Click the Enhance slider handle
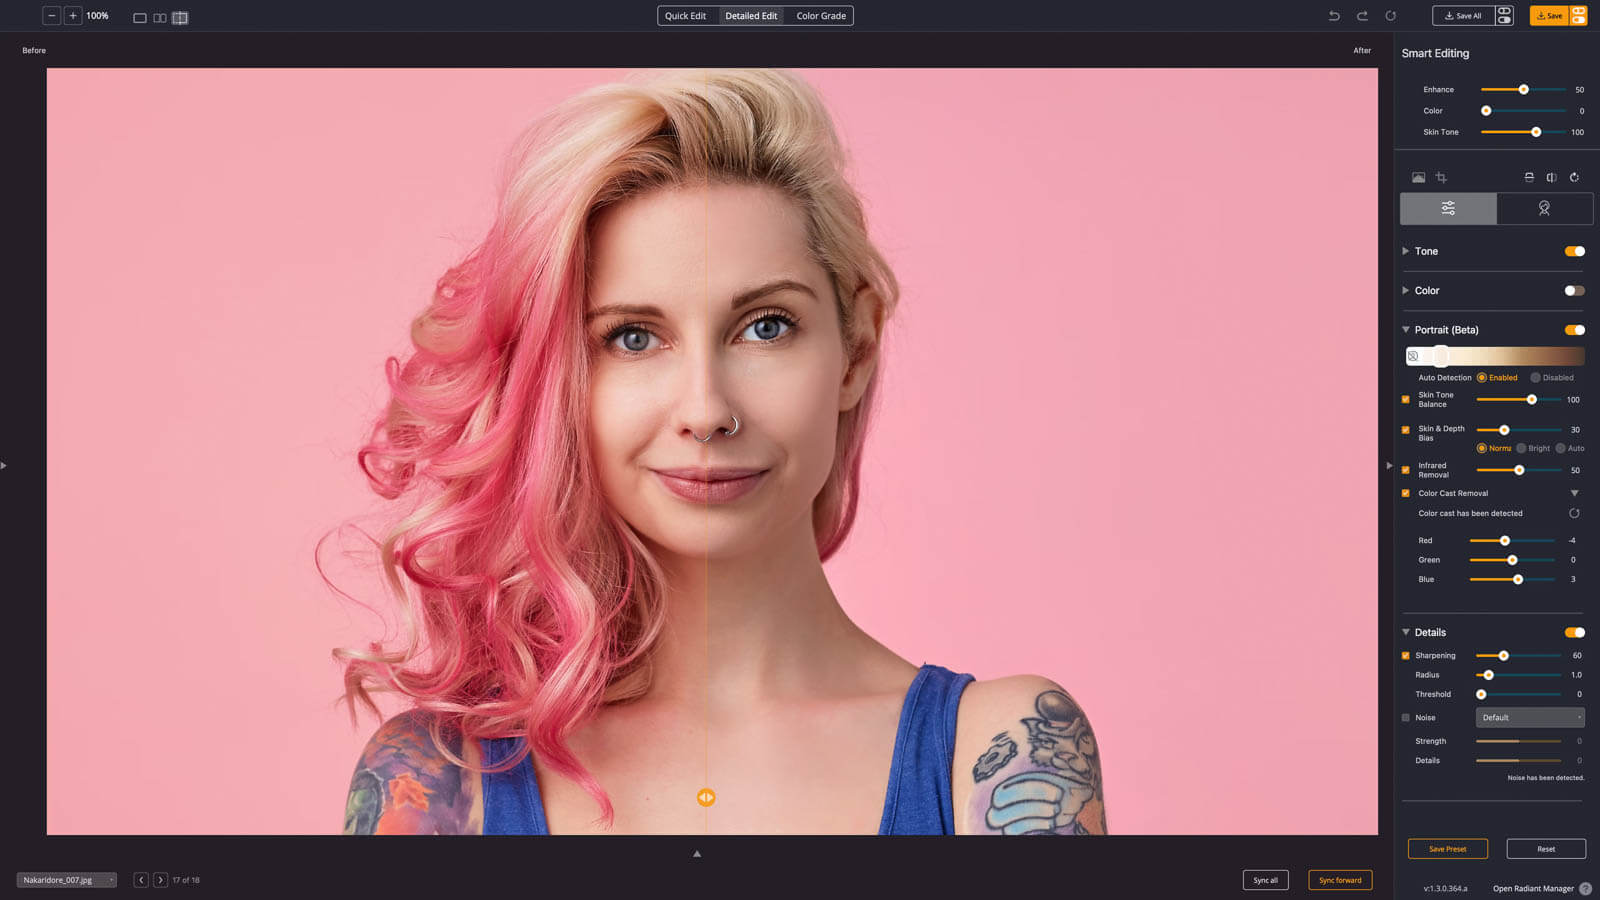 tap(1523, 90)
